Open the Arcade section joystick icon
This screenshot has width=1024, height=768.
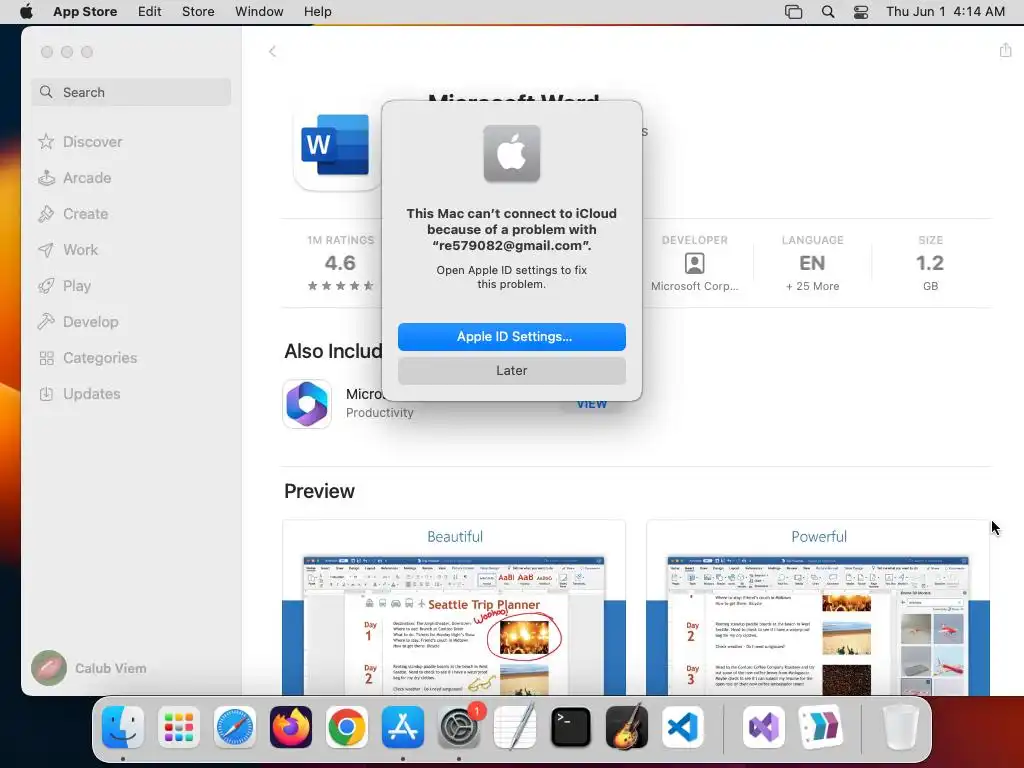[46, 178]
